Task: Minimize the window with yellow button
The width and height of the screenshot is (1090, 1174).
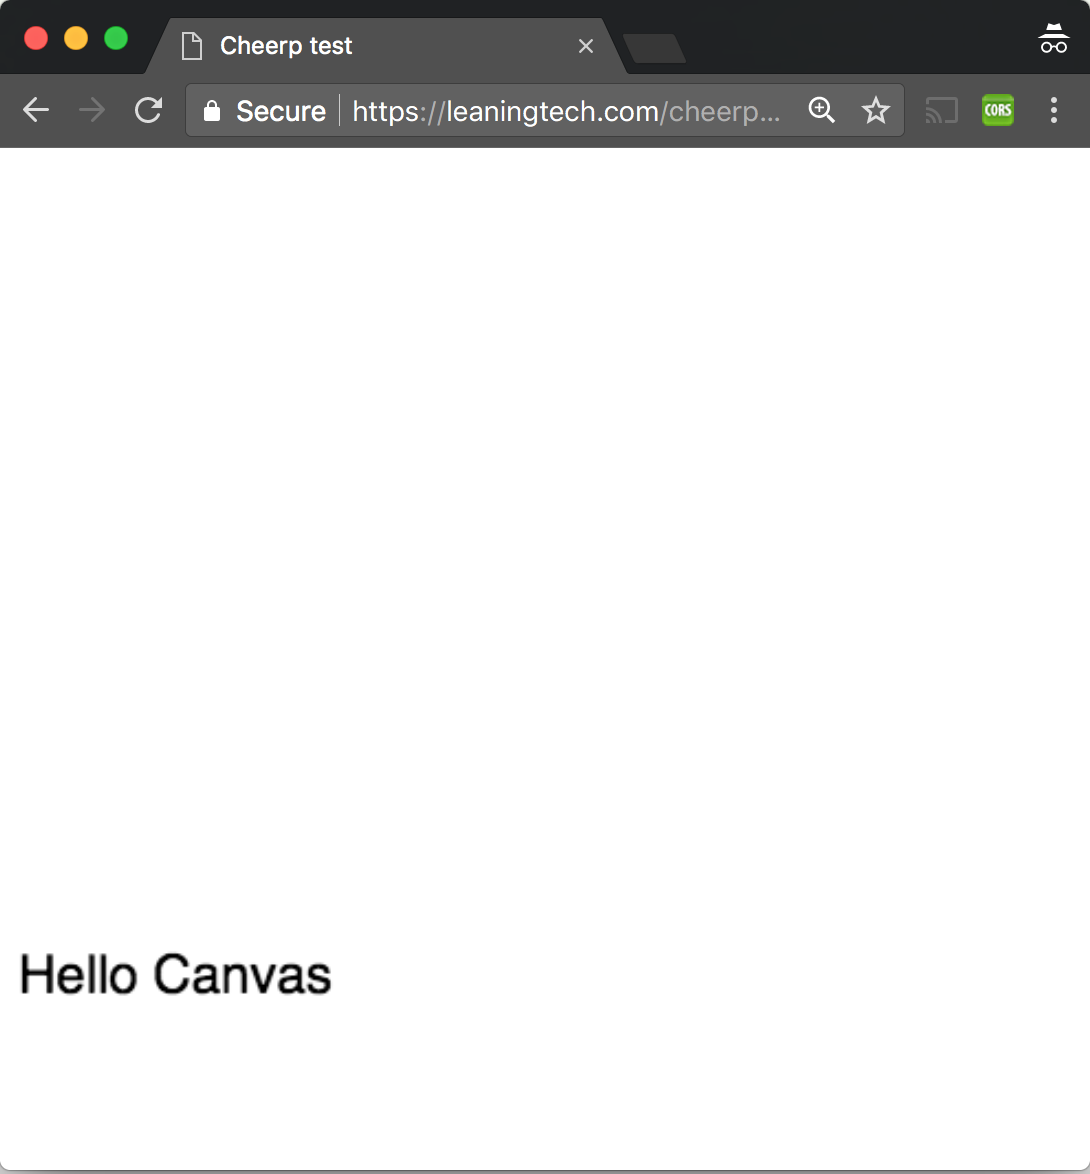Action: click(76, 39)
